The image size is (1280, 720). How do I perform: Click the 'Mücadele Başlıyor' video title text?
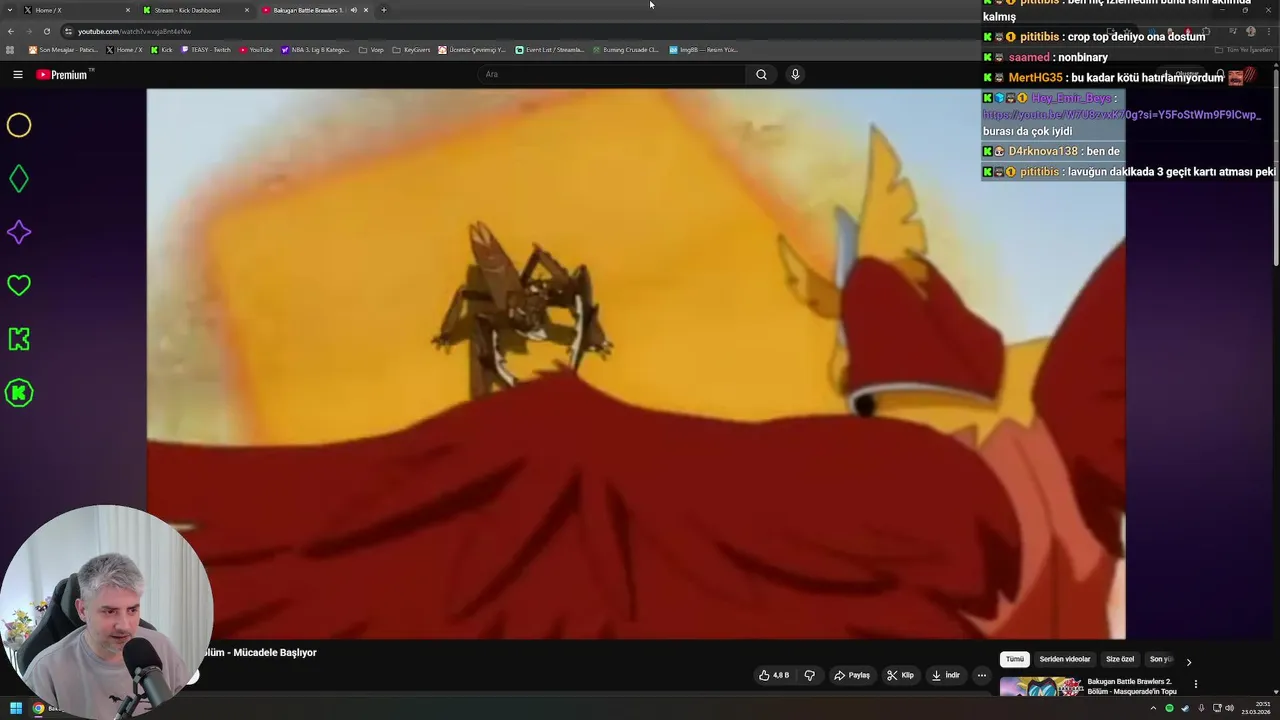pyautogui.click(x=273, y=652)
